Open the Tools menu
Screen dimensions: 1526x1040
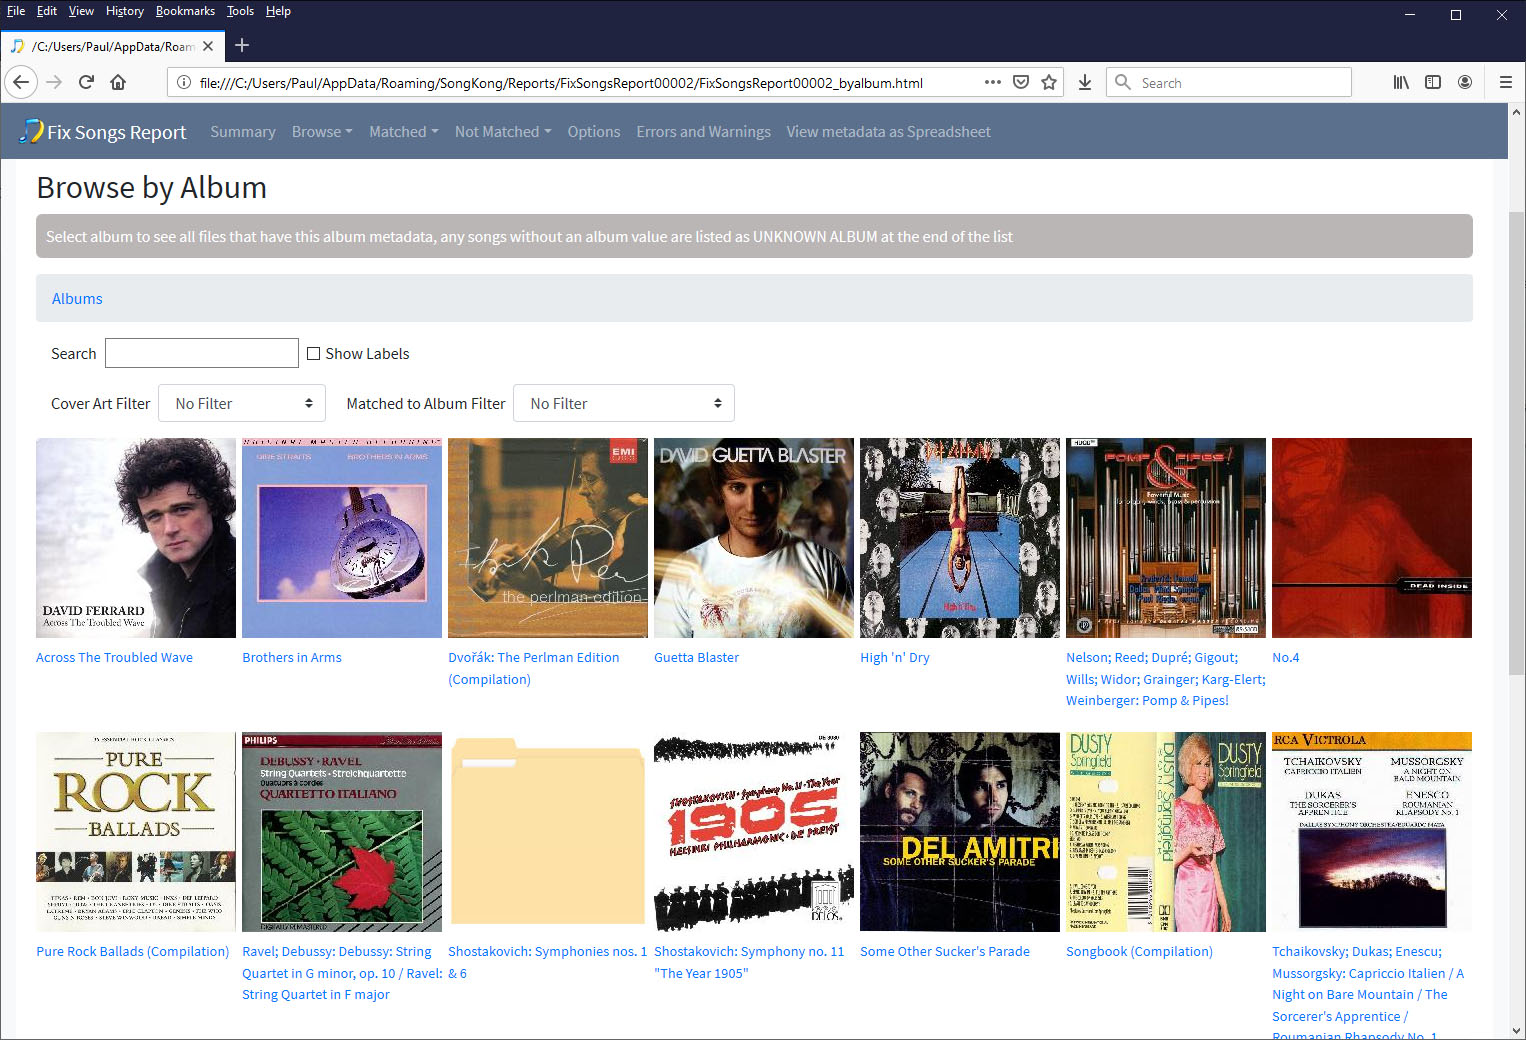coord(240,11)
